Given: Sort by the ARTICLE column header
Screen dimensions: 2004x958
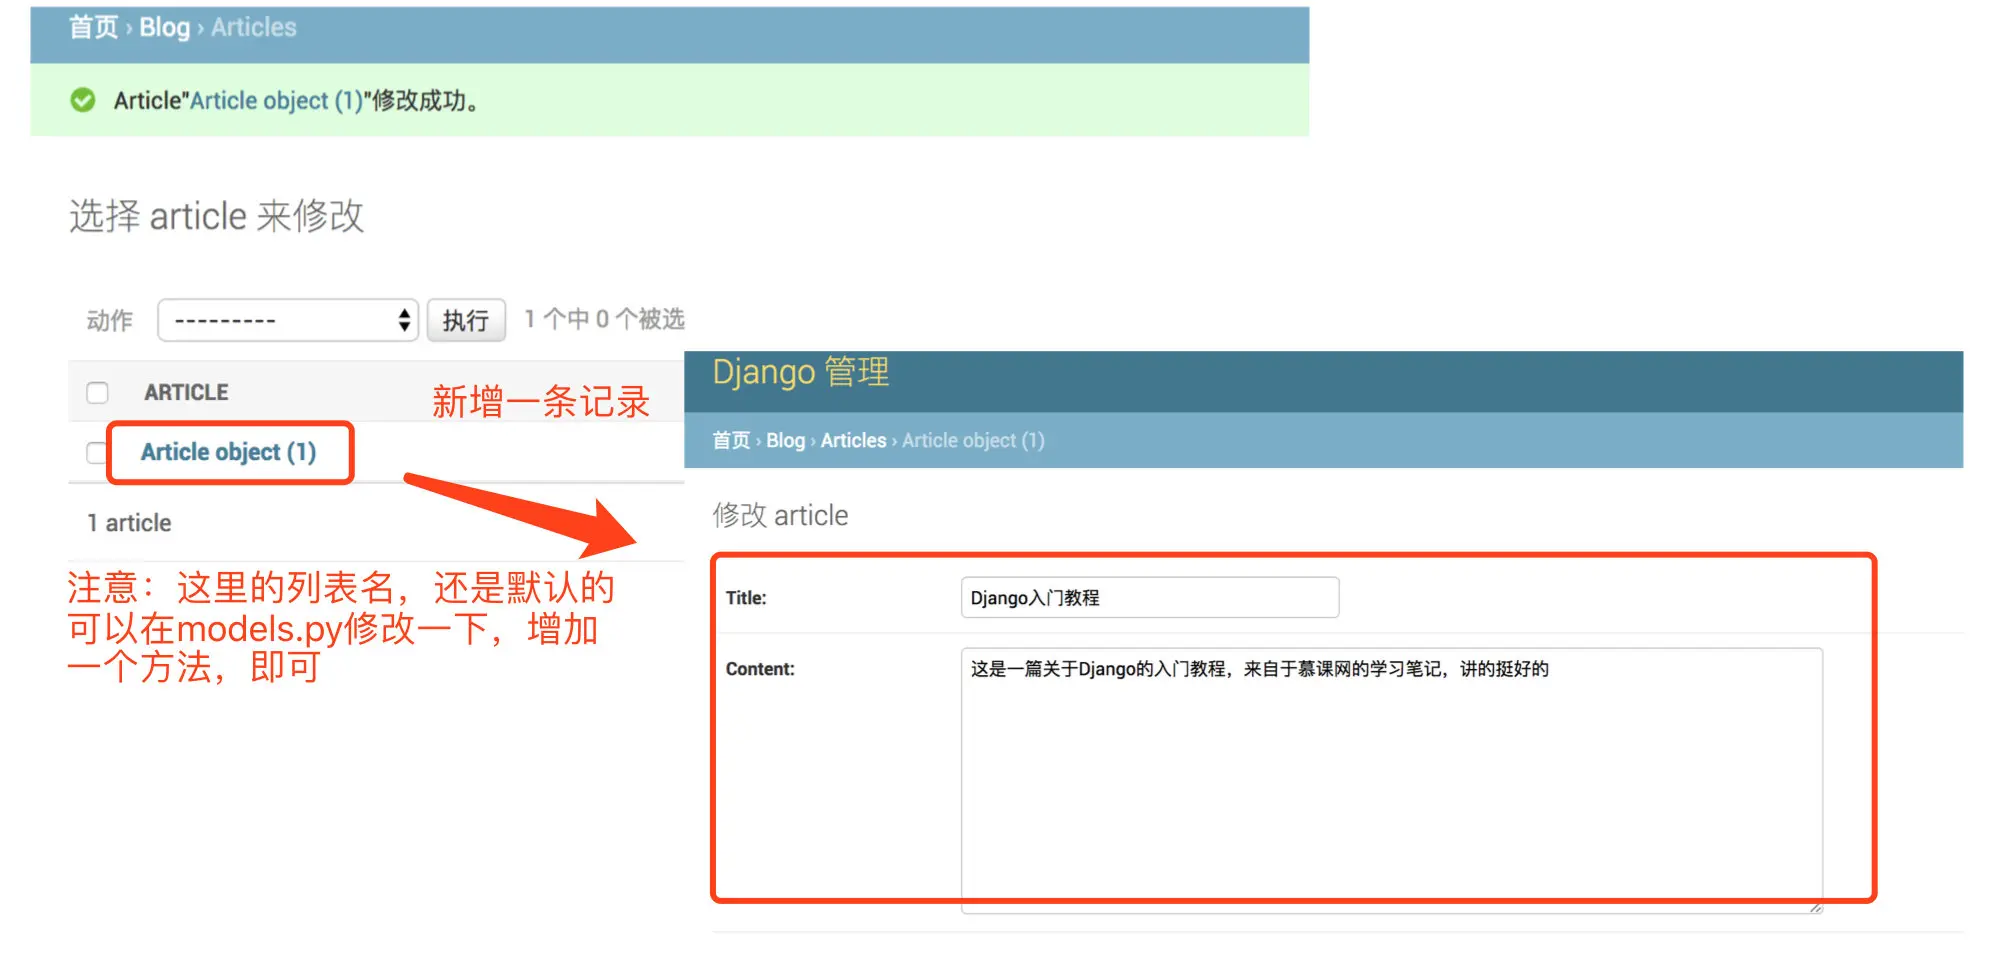Looking at the screenshot, I should (186, 392).
